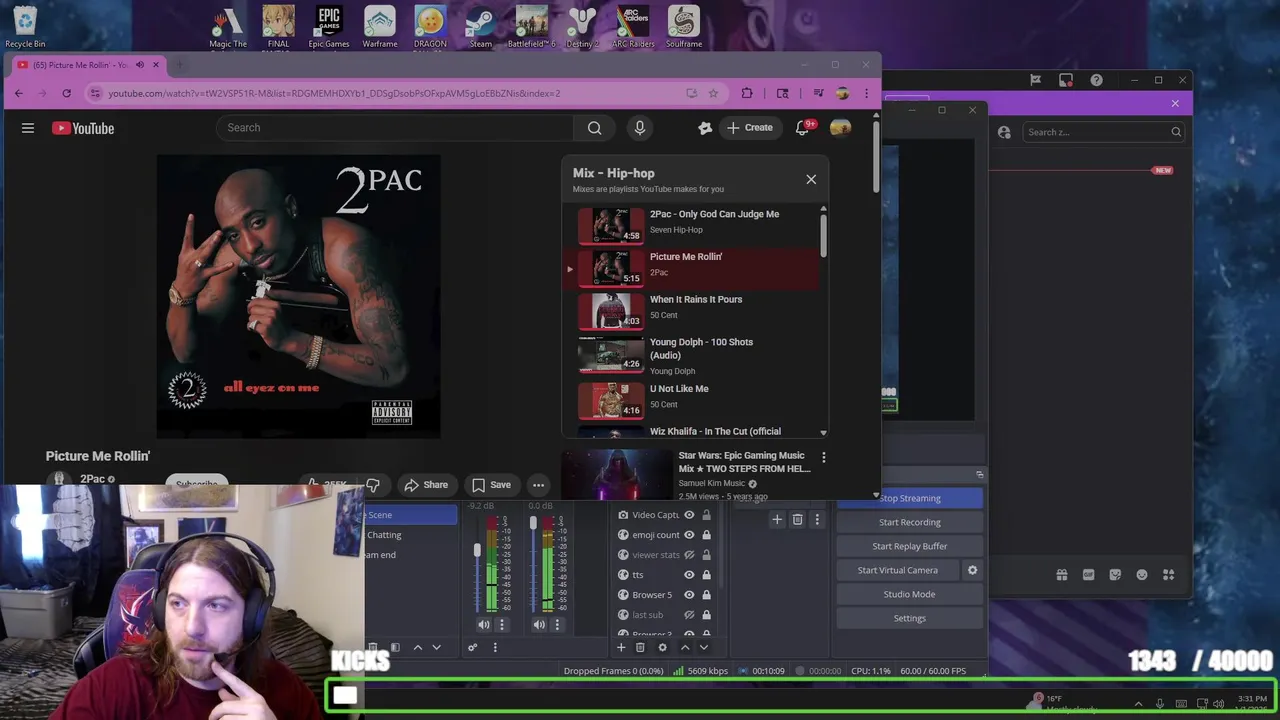Show hidden icons in the system tray
The width and height of the screenshot is (1280, 720).
tap(1138, 704)
